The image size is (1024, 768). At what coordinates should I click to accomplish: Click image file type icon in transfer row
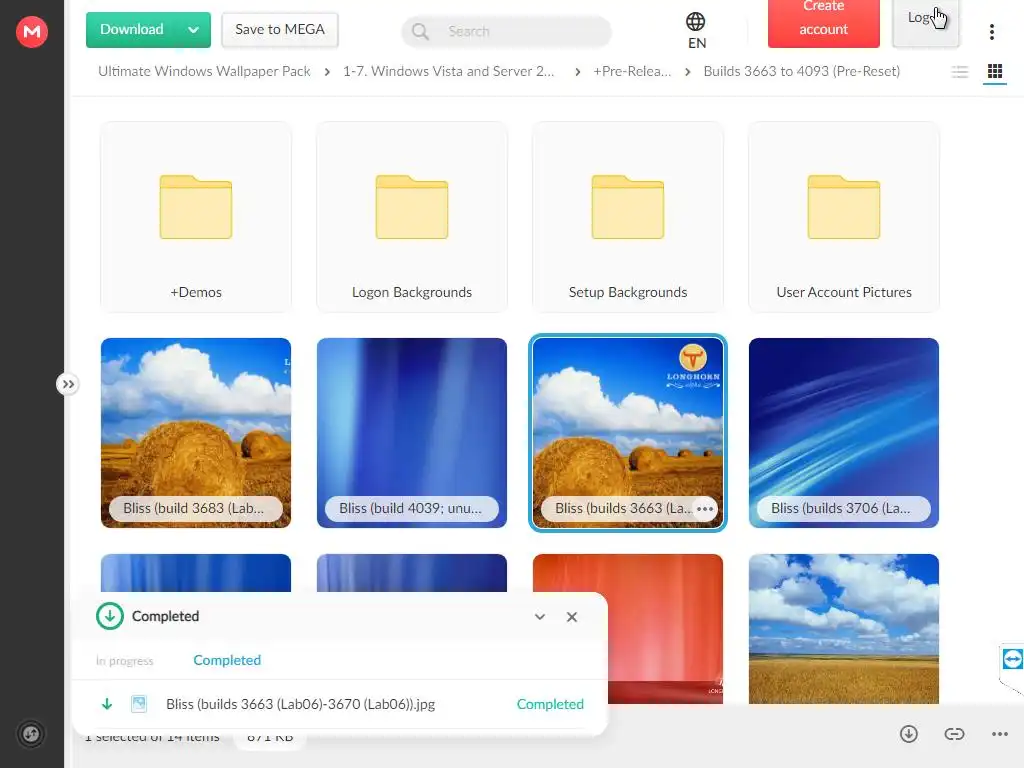pos(138,704)
